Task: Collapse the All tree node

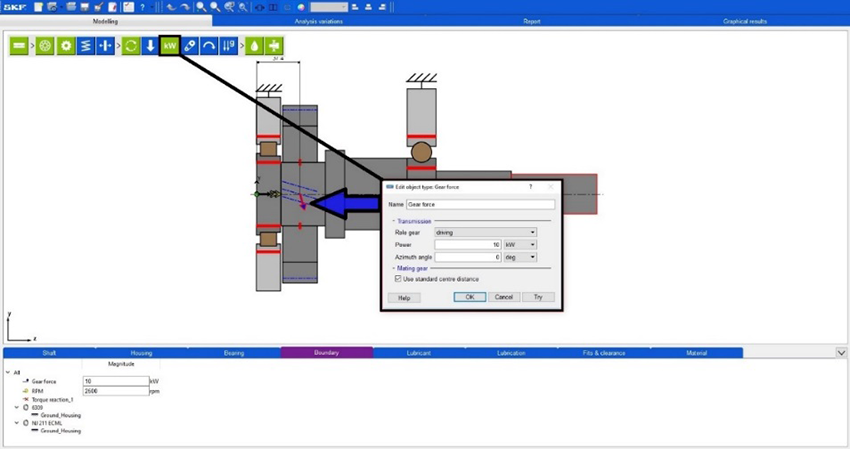Action: (x=8, y=373)
